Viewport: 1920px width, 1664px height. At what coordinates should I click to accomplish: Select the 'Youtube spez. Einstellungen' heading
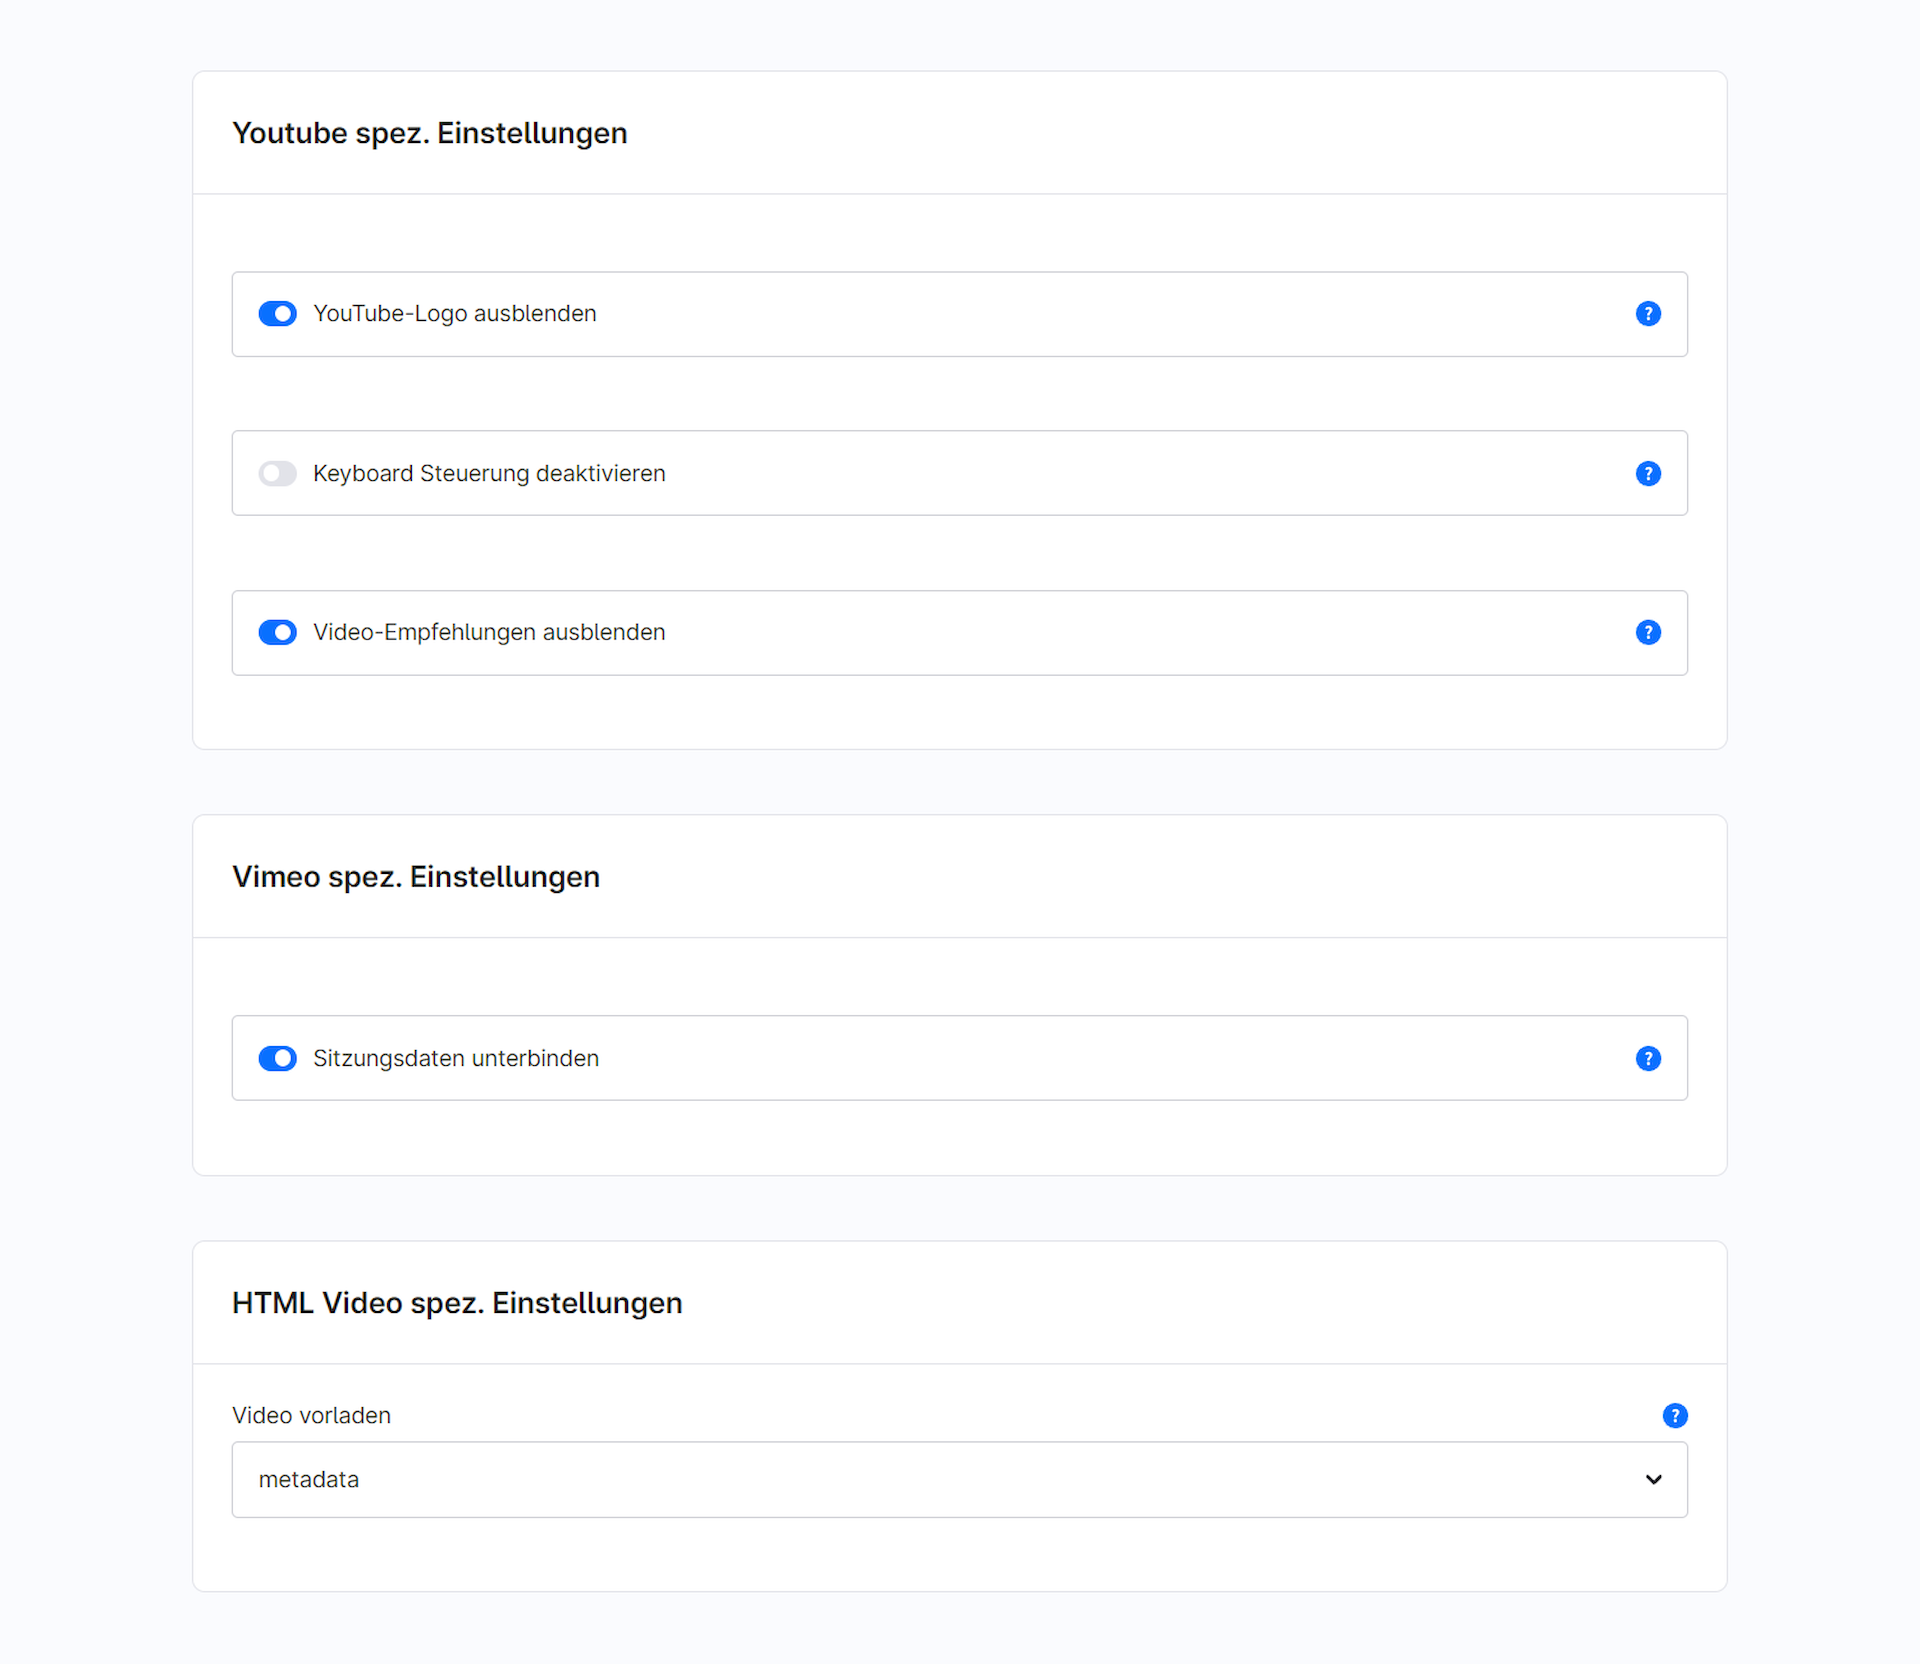[x=430, y=133]
